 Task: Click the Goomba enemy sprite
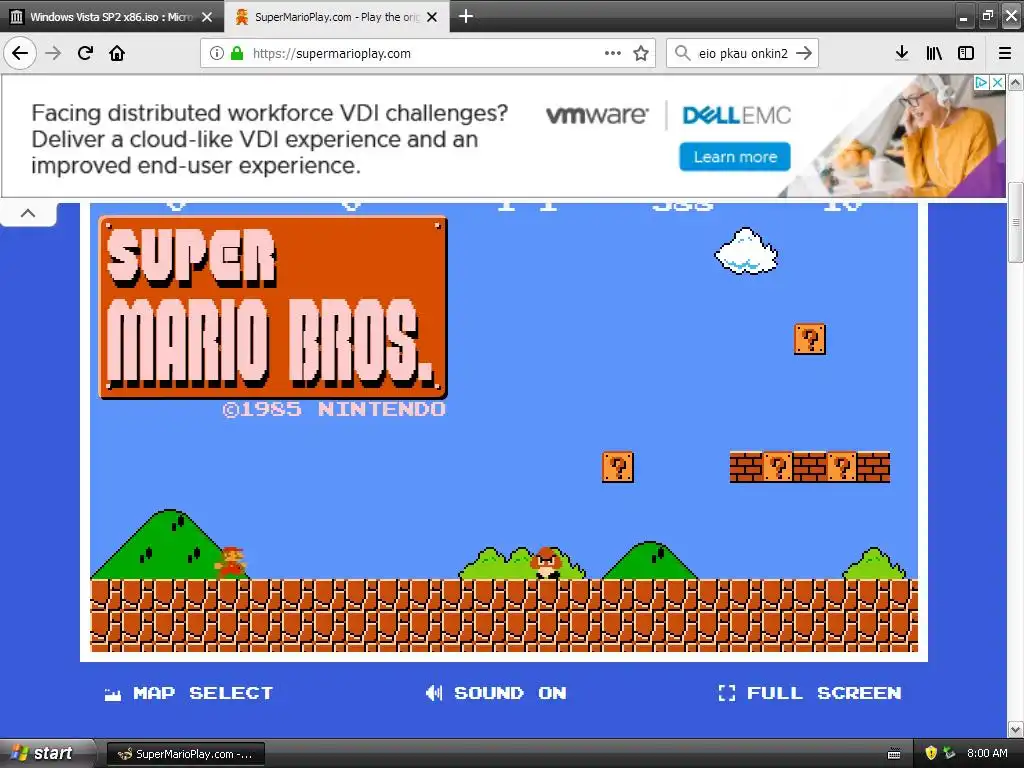(545, 563)
